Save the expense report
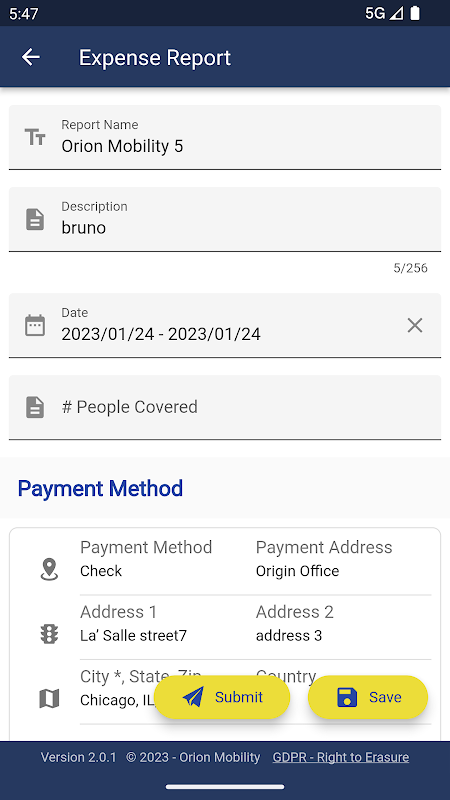The height and width of the screenshot is (800, 450). 368,697
